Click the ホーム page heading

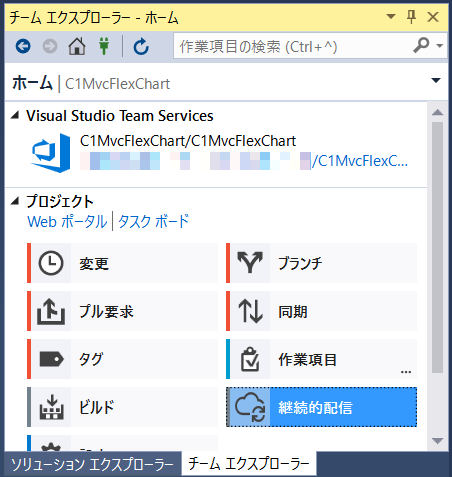(32, 83)
